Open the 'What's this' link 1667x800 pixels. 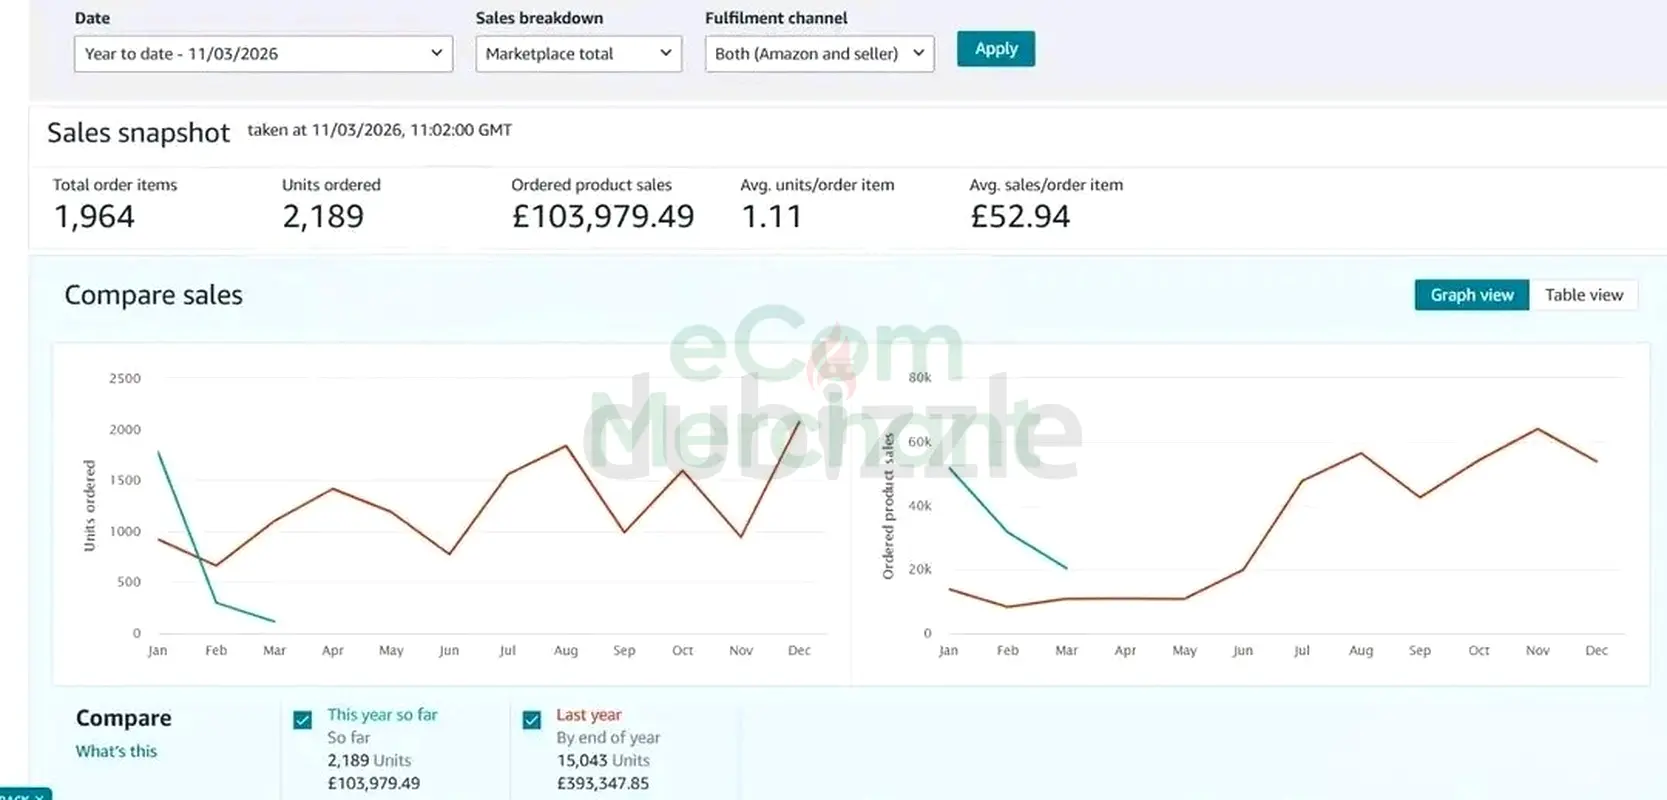116,751
